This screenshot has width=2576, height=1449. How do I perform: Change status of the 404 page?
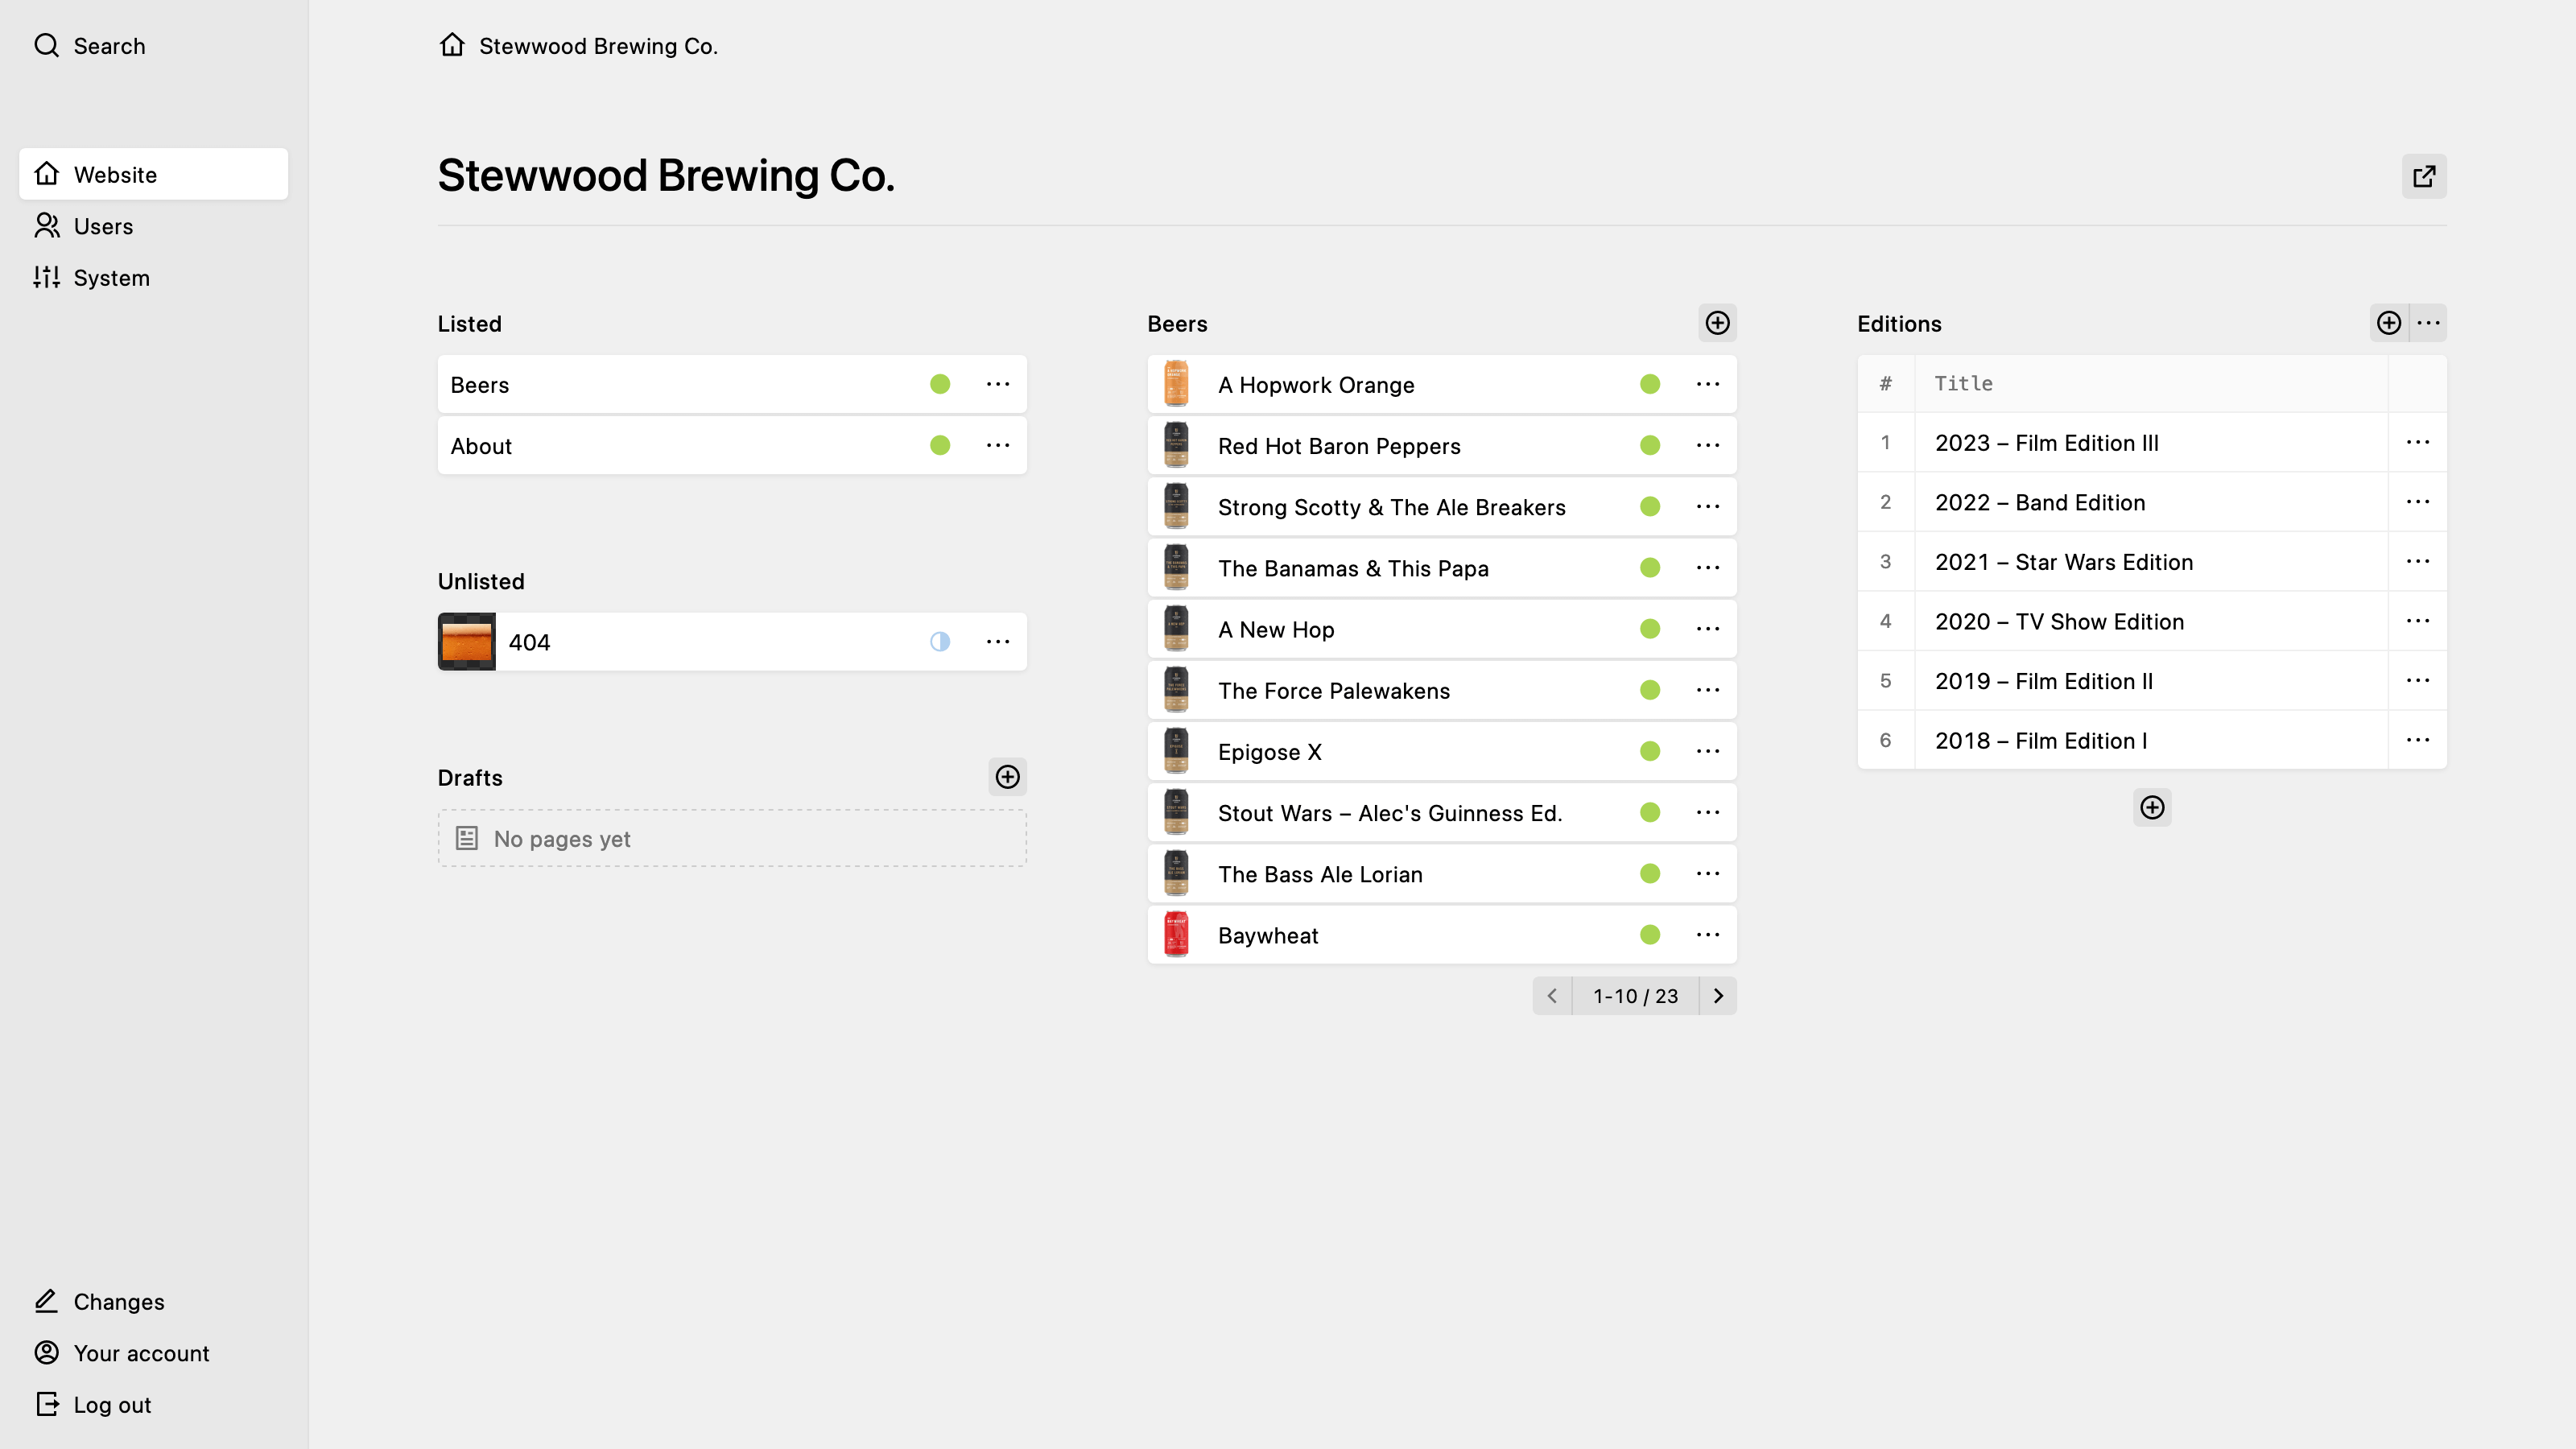tap(940, 642)
